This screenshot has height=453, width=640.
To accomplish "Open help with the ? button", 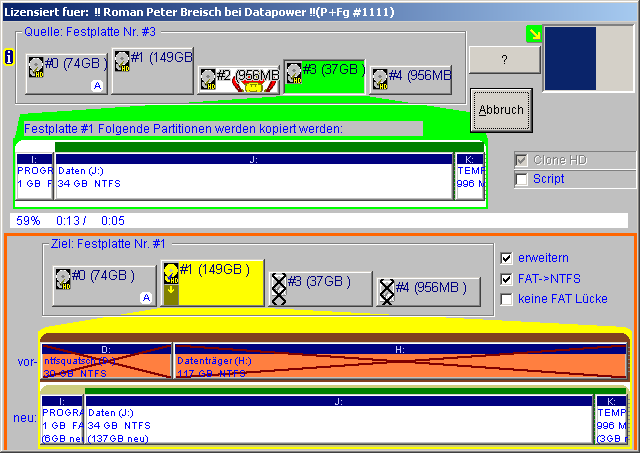I will point(504,59).
